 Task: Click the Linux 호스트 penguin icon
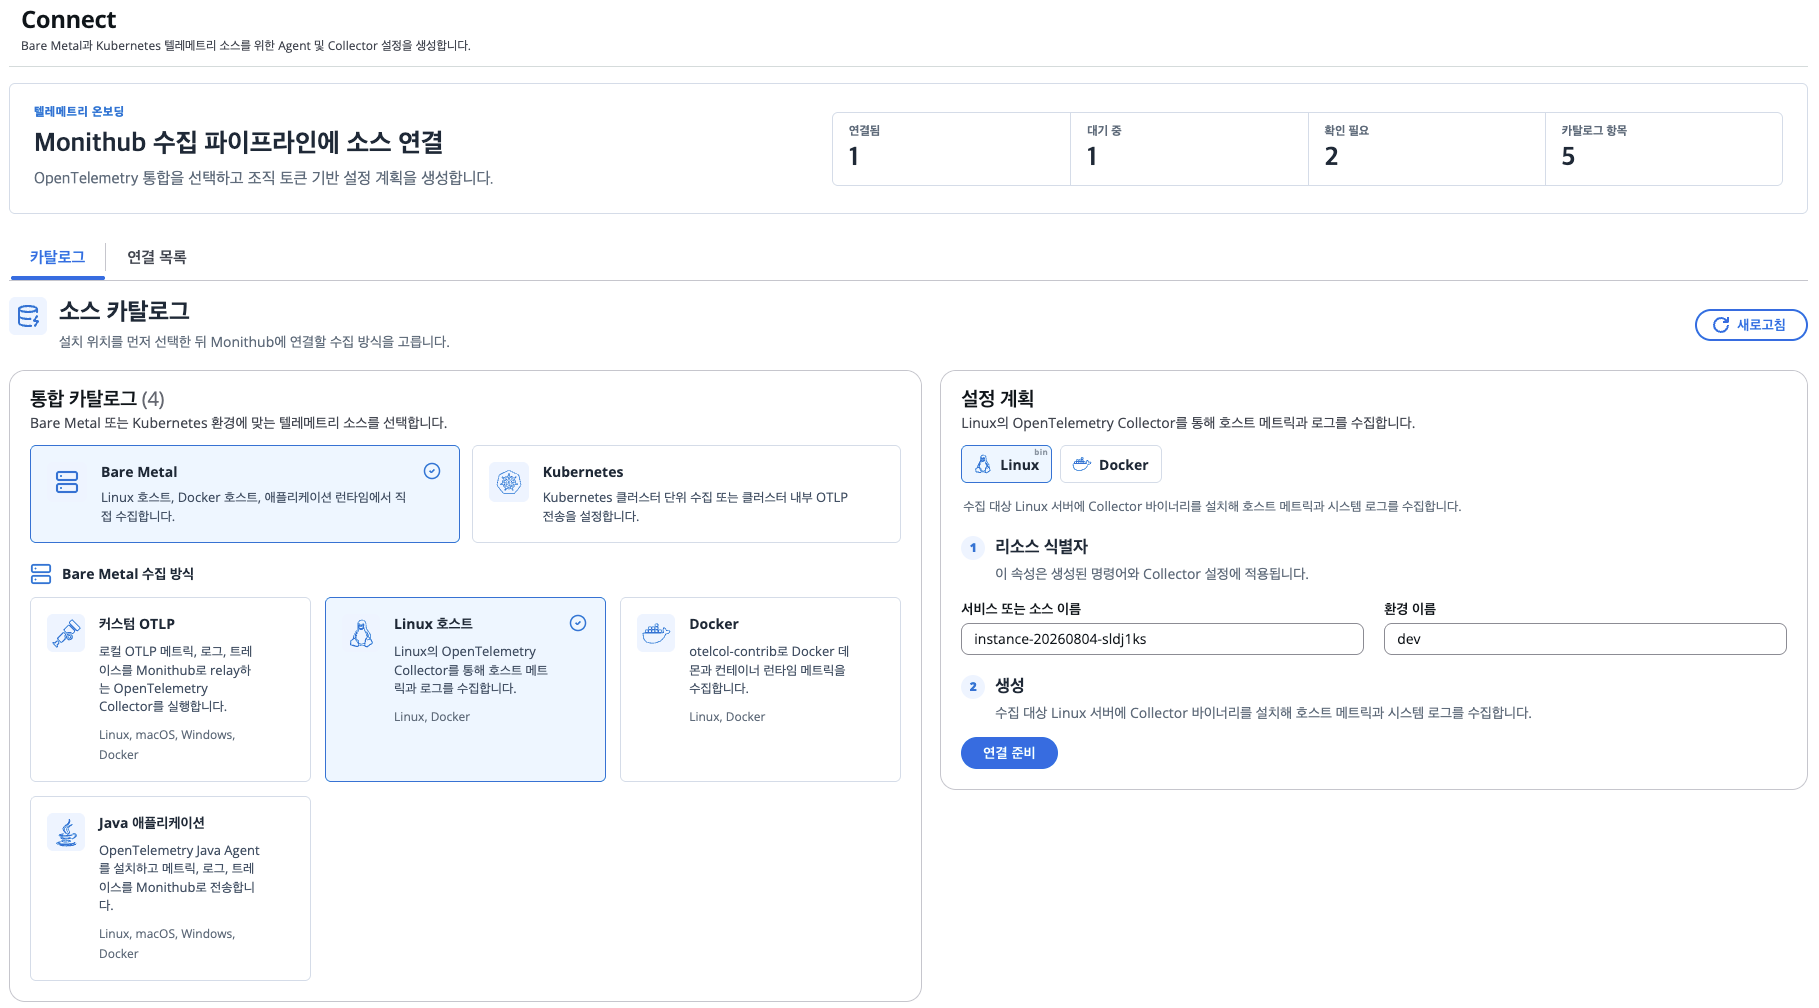(x=361, y=633)
